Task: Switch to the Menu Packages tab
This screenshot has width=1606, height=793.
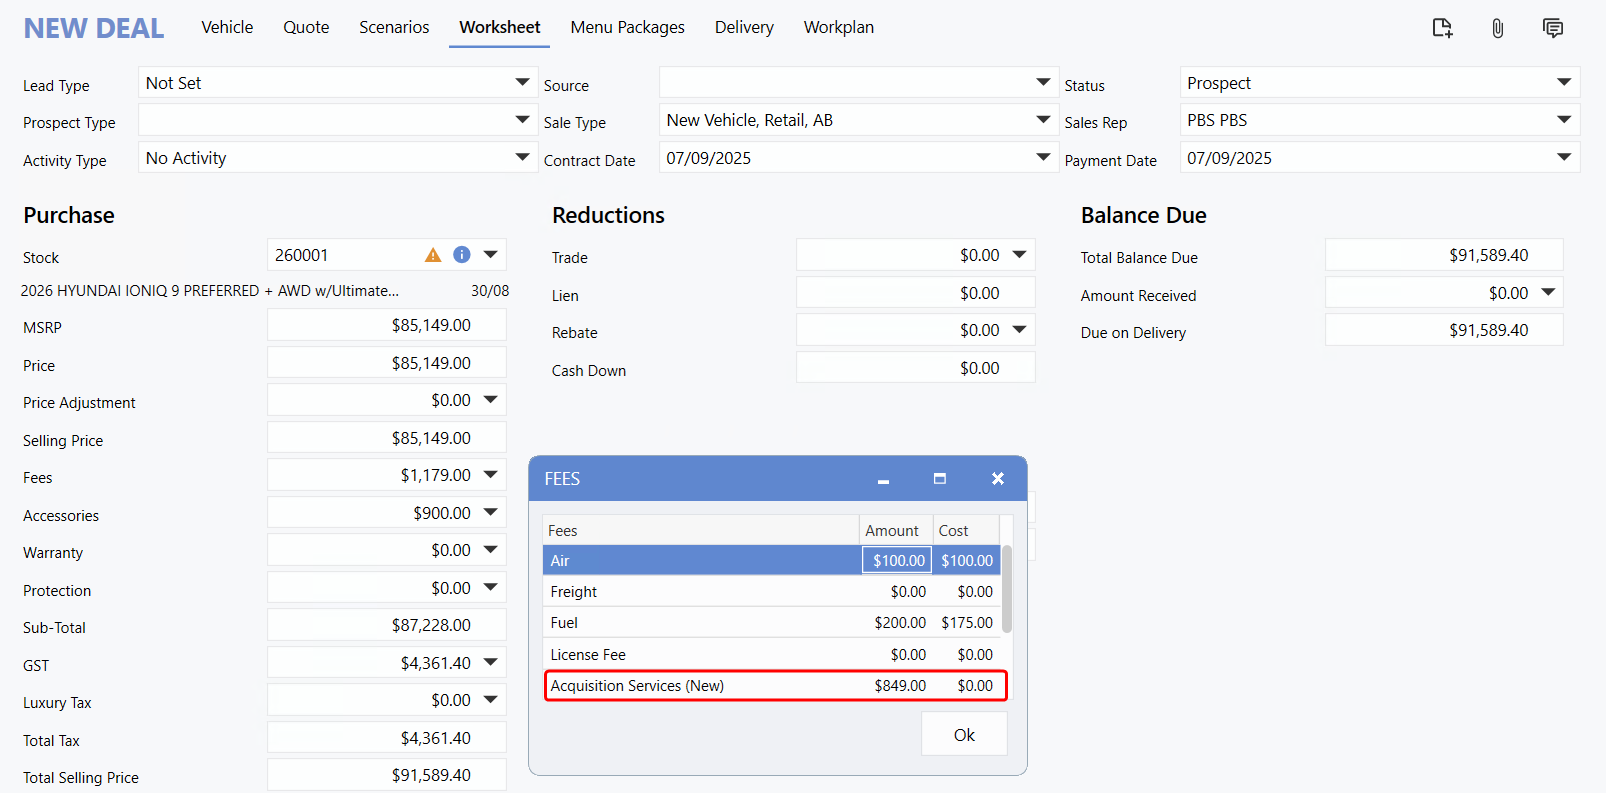Action: 627,27
